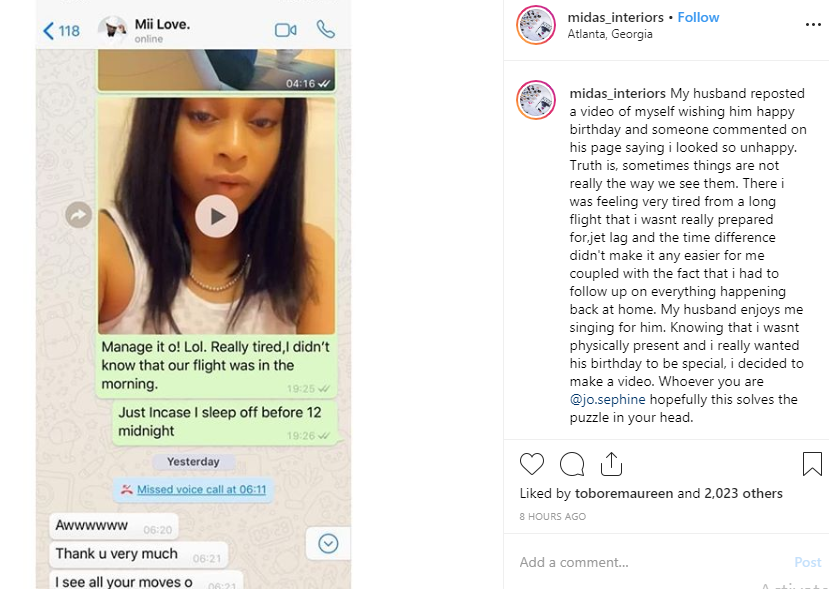Screen dimensions: 829x589
Task: Like the post with the heart icon
Action: [x=531, y=464]
